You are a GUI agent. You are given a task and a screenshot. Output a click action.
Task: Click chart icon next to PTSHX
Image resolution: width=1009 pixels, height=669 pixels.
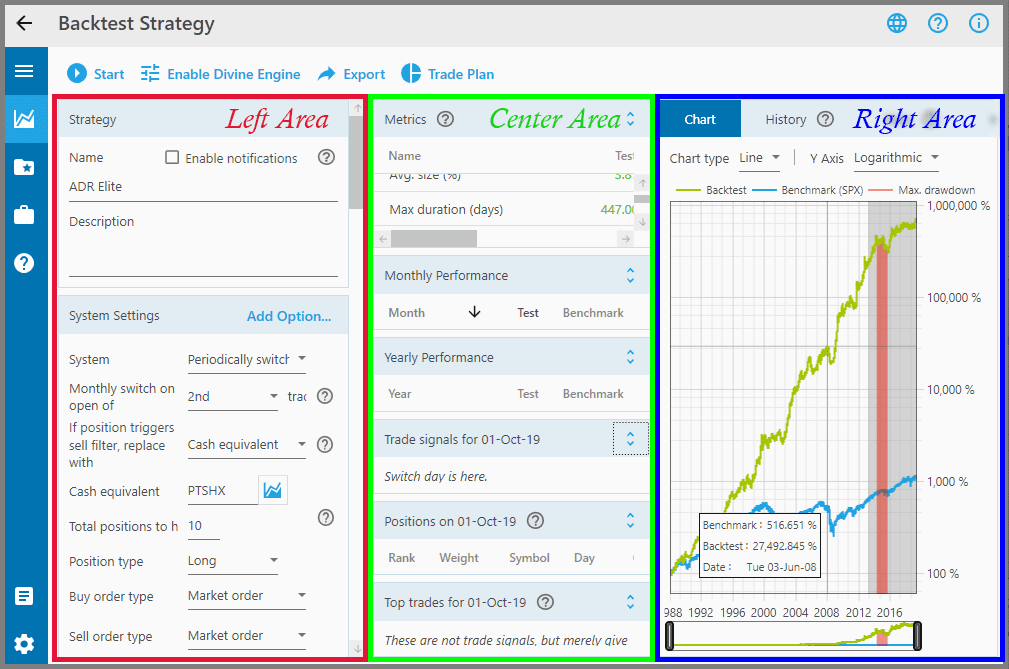tap(272, 491)
